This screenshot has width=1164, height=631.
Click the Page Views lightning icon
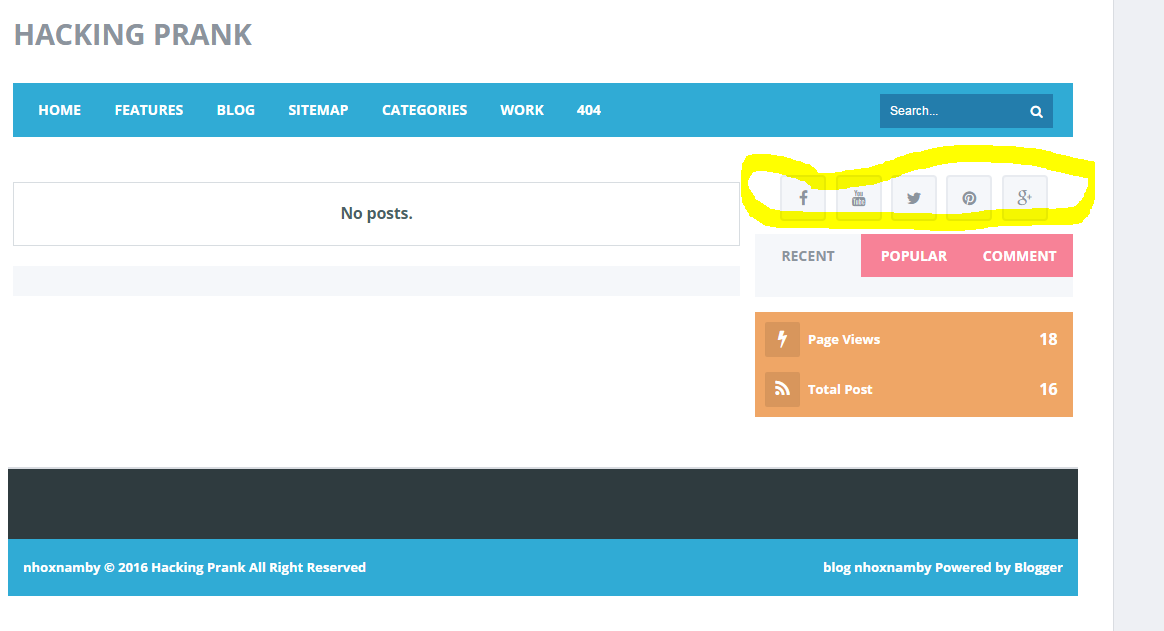tap(782, 340)
